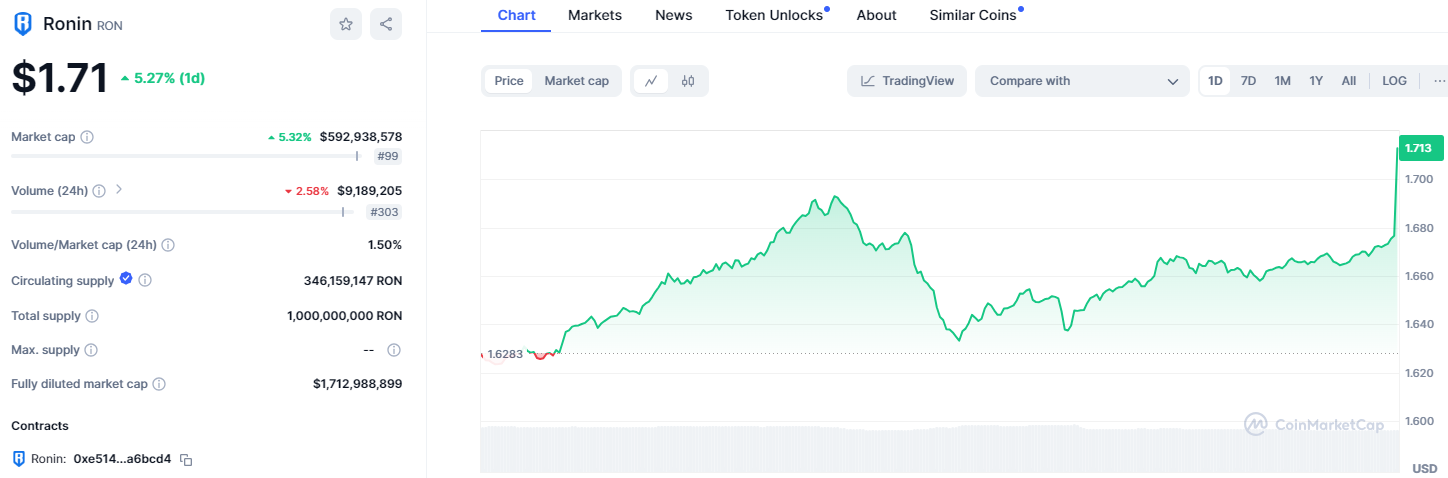The image size is (1448, 478).
Task: Click the $9,189,205 volume value
Action: point(370,191)
